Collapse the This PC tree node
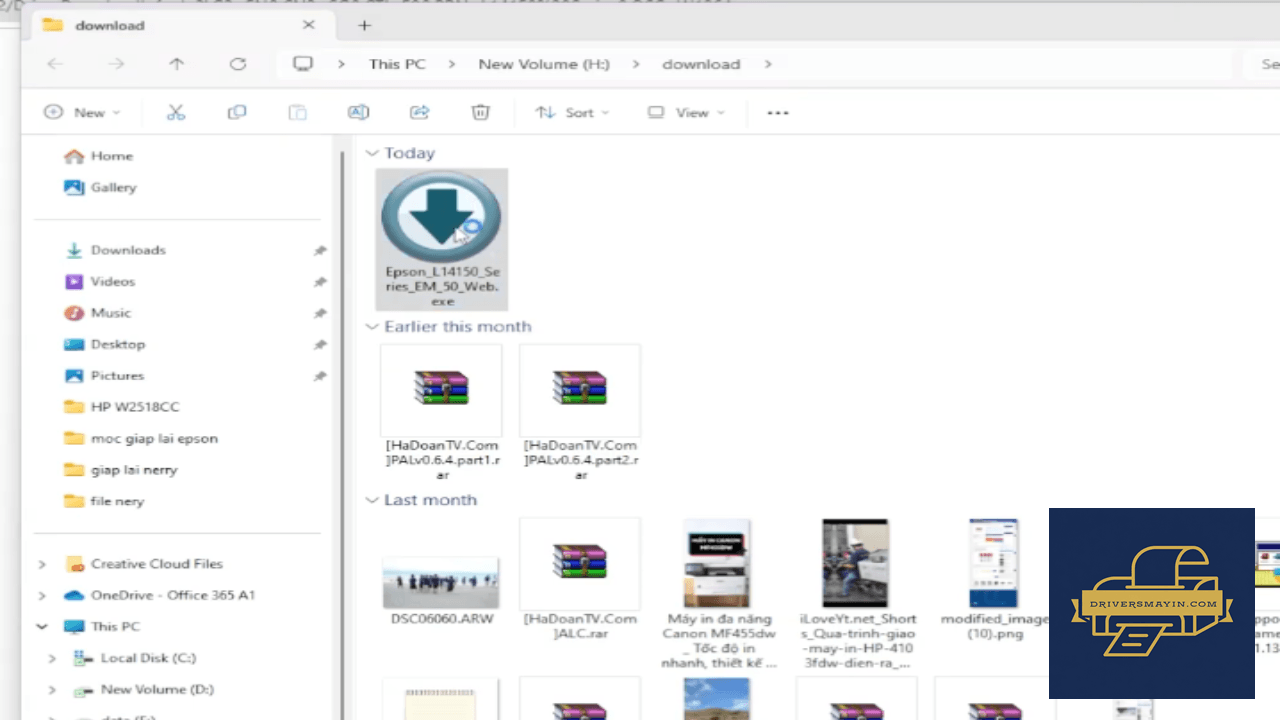1280x720 pixels. [x=41, y=626]
